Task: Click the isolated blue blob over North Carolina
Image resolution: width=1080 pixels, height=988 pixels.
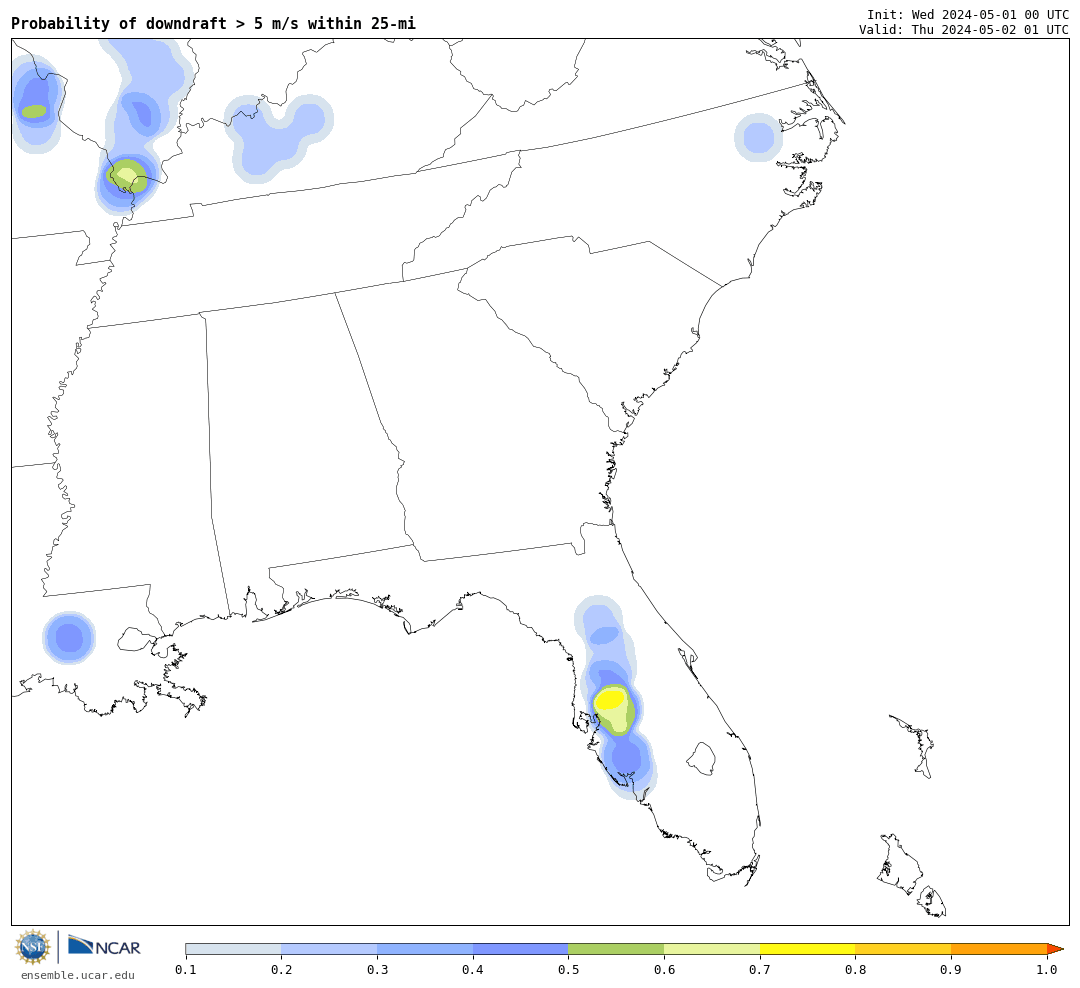Action: [758, 138]
